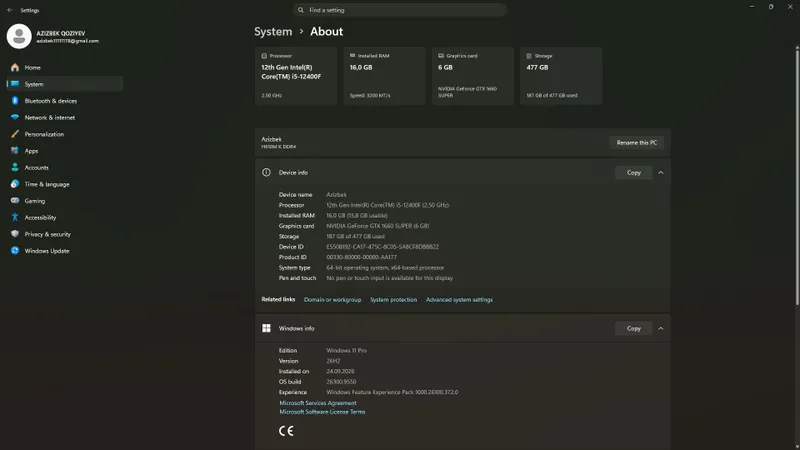800x450 pixels.
Task: Click the Processor summary card
Action: pos(296,76)
